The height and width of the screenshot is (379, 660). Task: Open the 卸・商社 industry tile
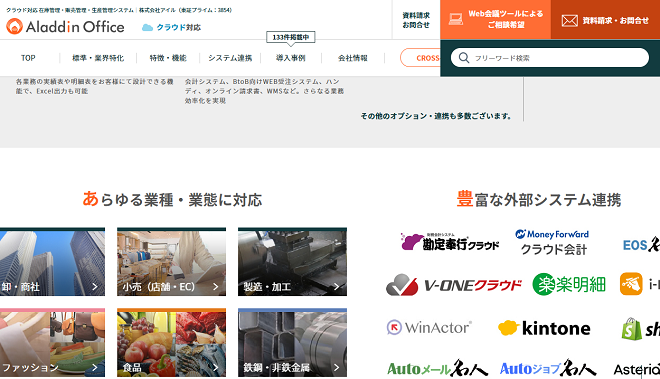[52, 262]
